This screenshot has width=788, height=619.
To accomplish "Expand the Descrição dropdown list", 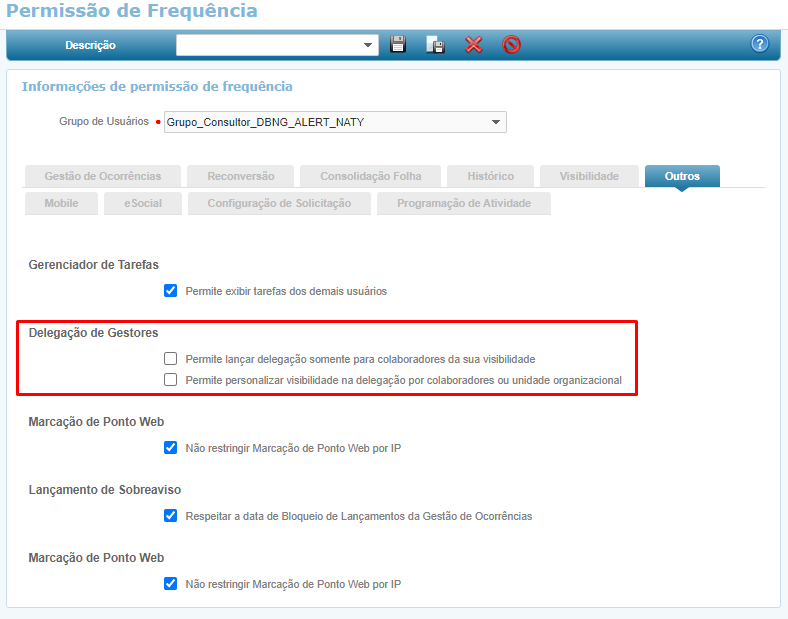I will [368, 45].
